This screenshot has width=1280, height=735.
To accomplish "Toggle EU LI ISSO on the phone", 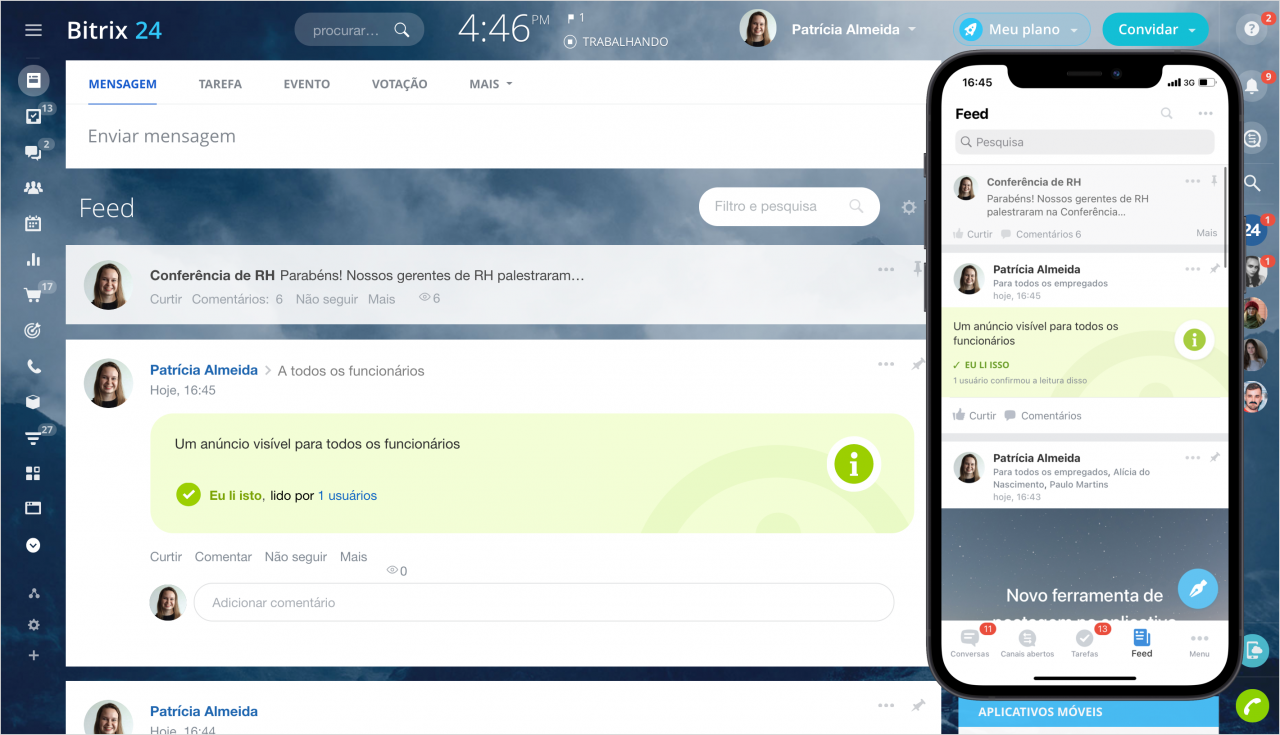I will click(x=981, y=365).
